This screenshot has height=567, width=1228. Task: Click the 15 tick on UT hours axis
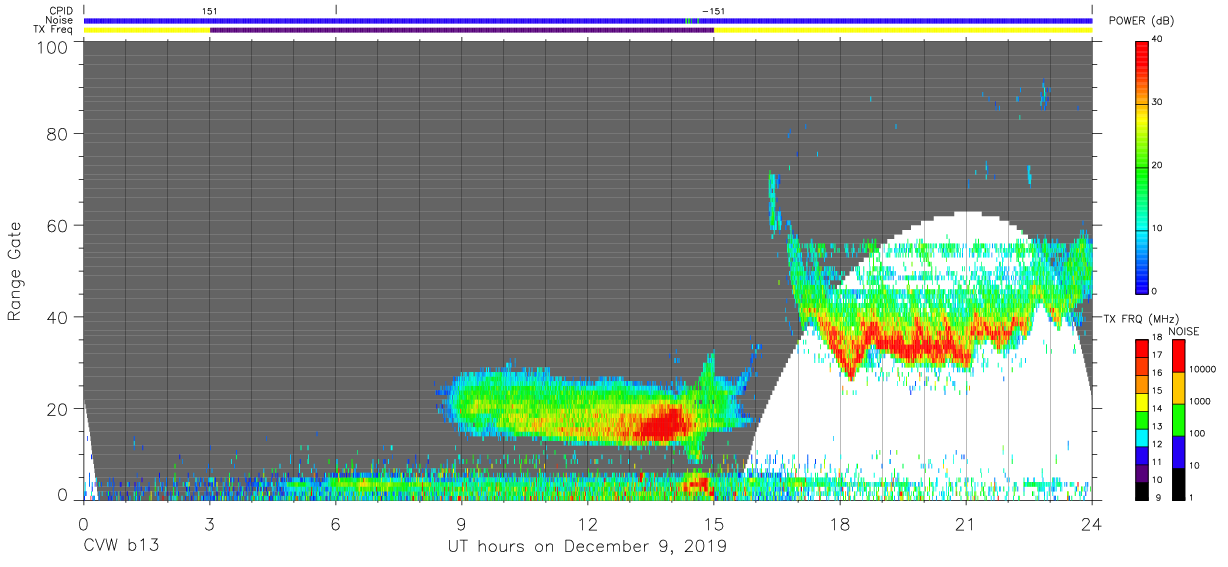click(x=714, y=522)
